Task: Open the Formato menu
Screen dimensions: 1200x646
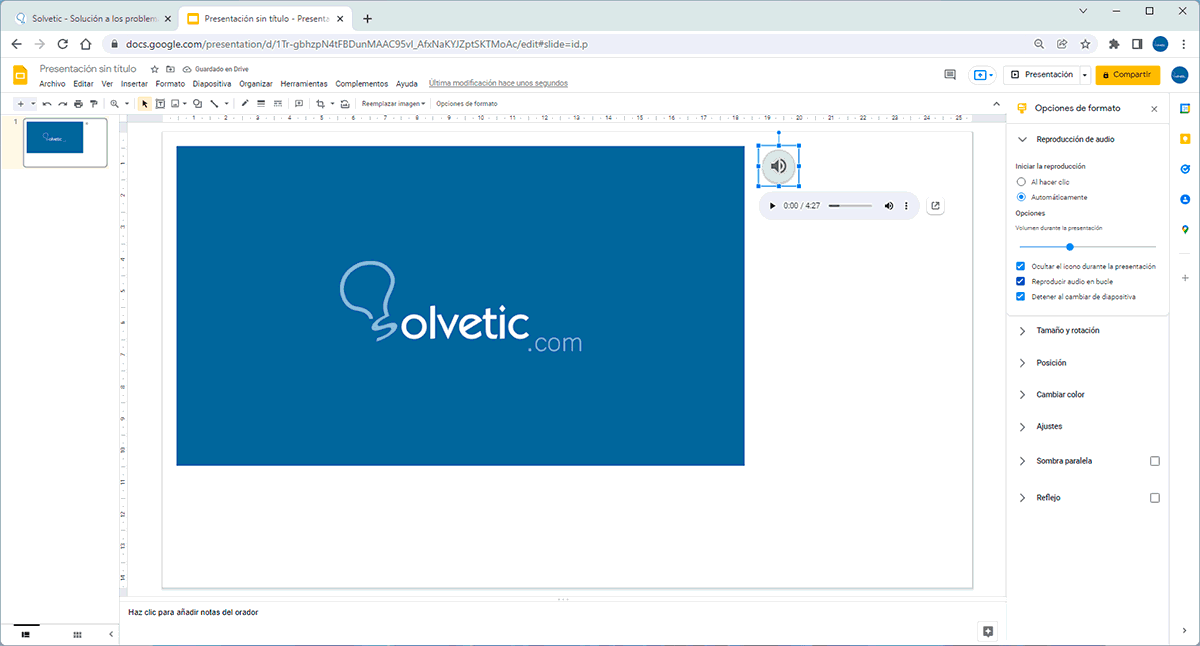Action: [x=170, y=84]
